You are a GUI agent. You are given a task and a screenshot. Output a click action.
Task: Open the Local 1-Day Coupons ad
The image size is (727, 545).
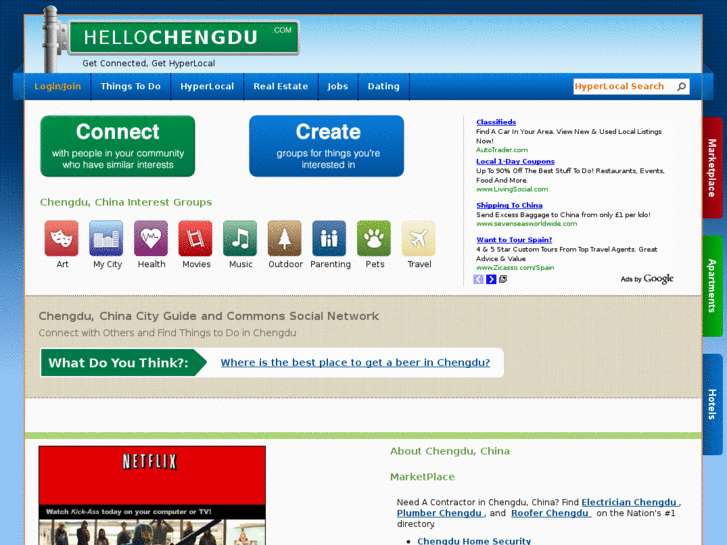515,161
